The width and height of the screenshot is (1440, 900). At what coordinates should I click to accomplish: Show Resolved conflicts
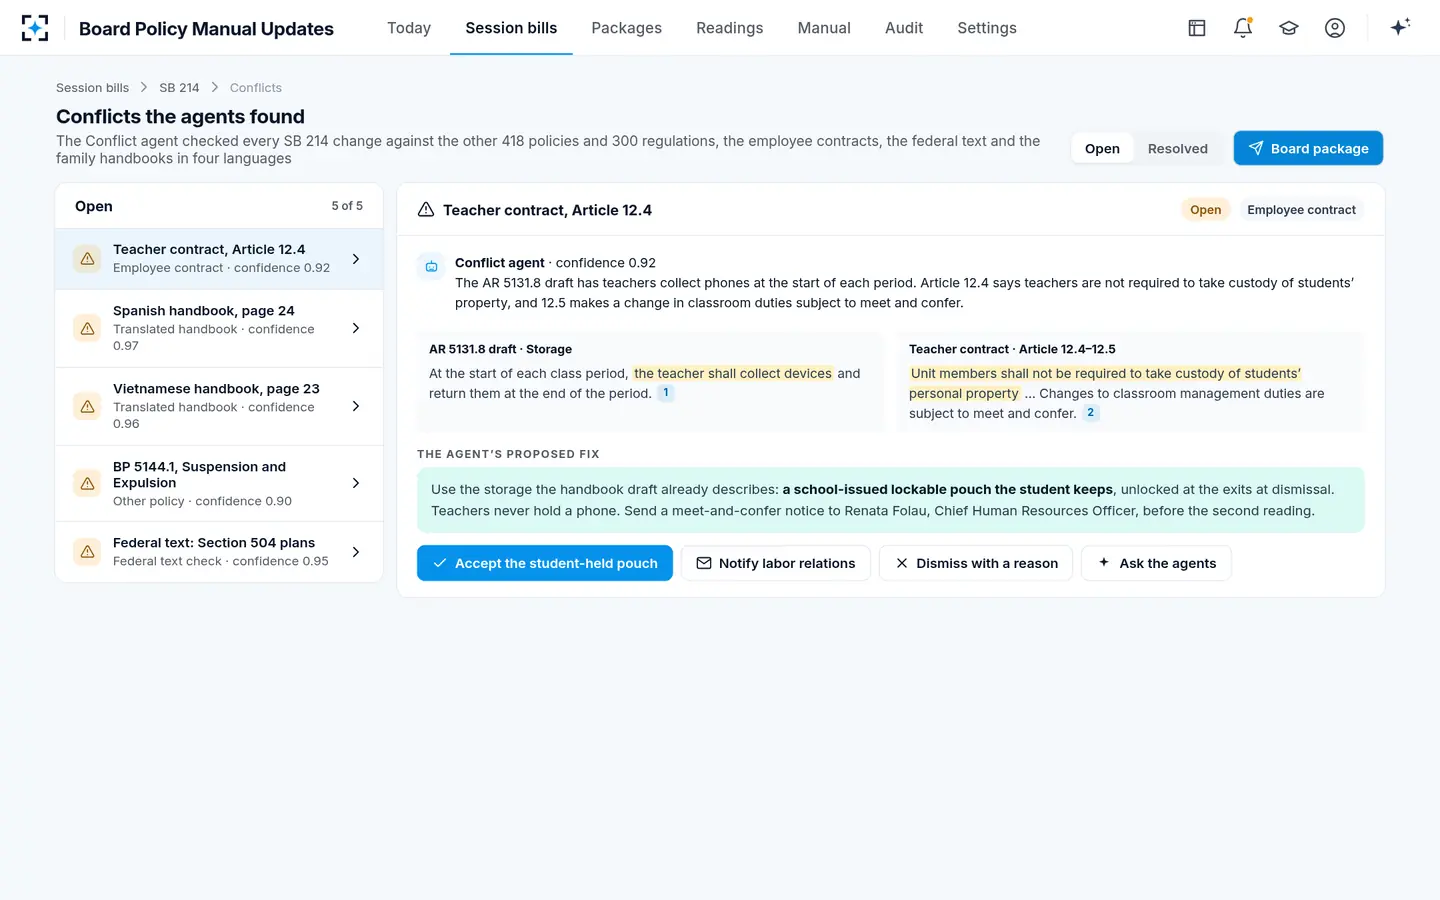point(1177,148)
